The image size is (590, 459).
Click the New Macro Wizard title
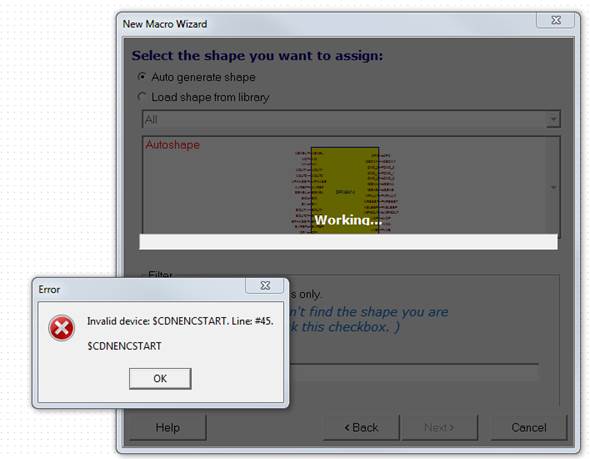coord(165,24)
